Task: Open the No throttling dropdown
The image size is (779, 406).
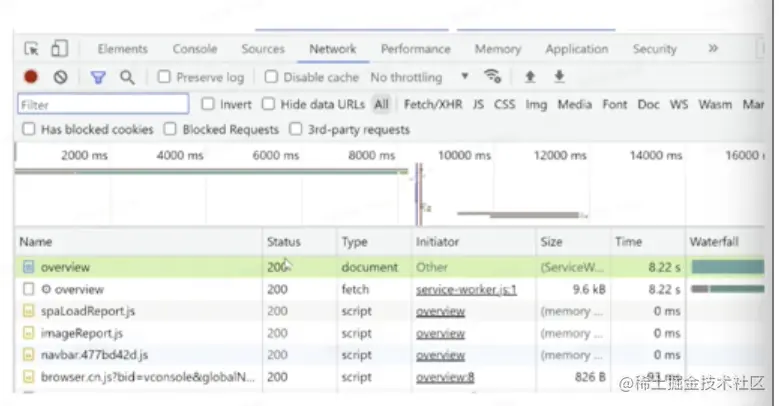Action: [x=419, y=77]
